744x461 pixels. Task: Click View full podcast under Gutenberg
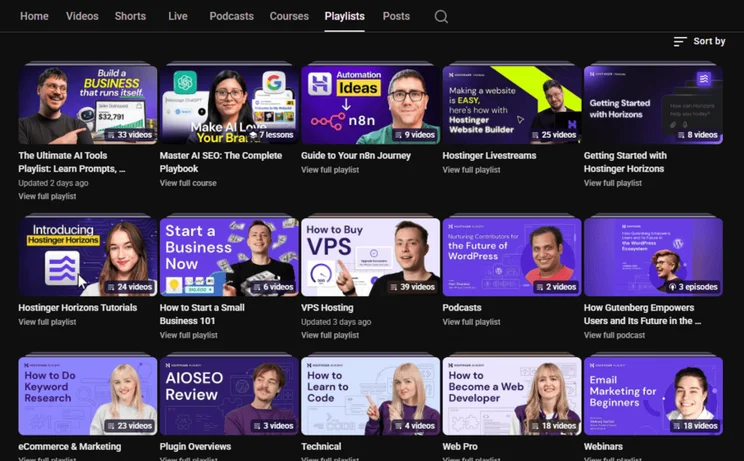point(614,335)
